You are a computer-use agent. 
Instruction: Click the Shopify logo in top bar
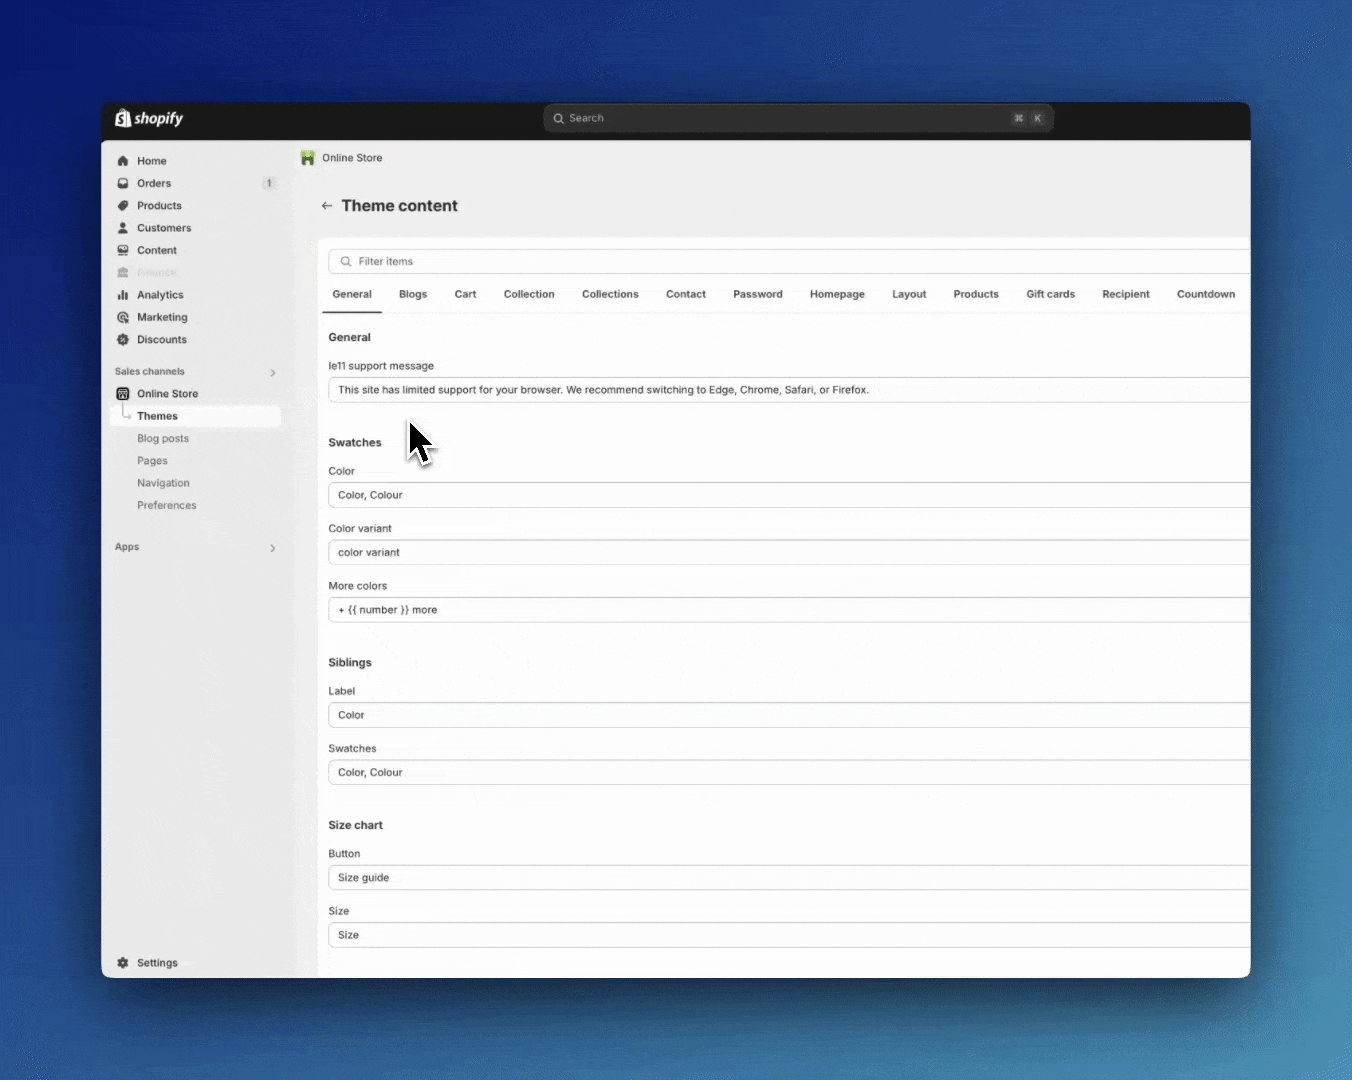tap(149, 119)
